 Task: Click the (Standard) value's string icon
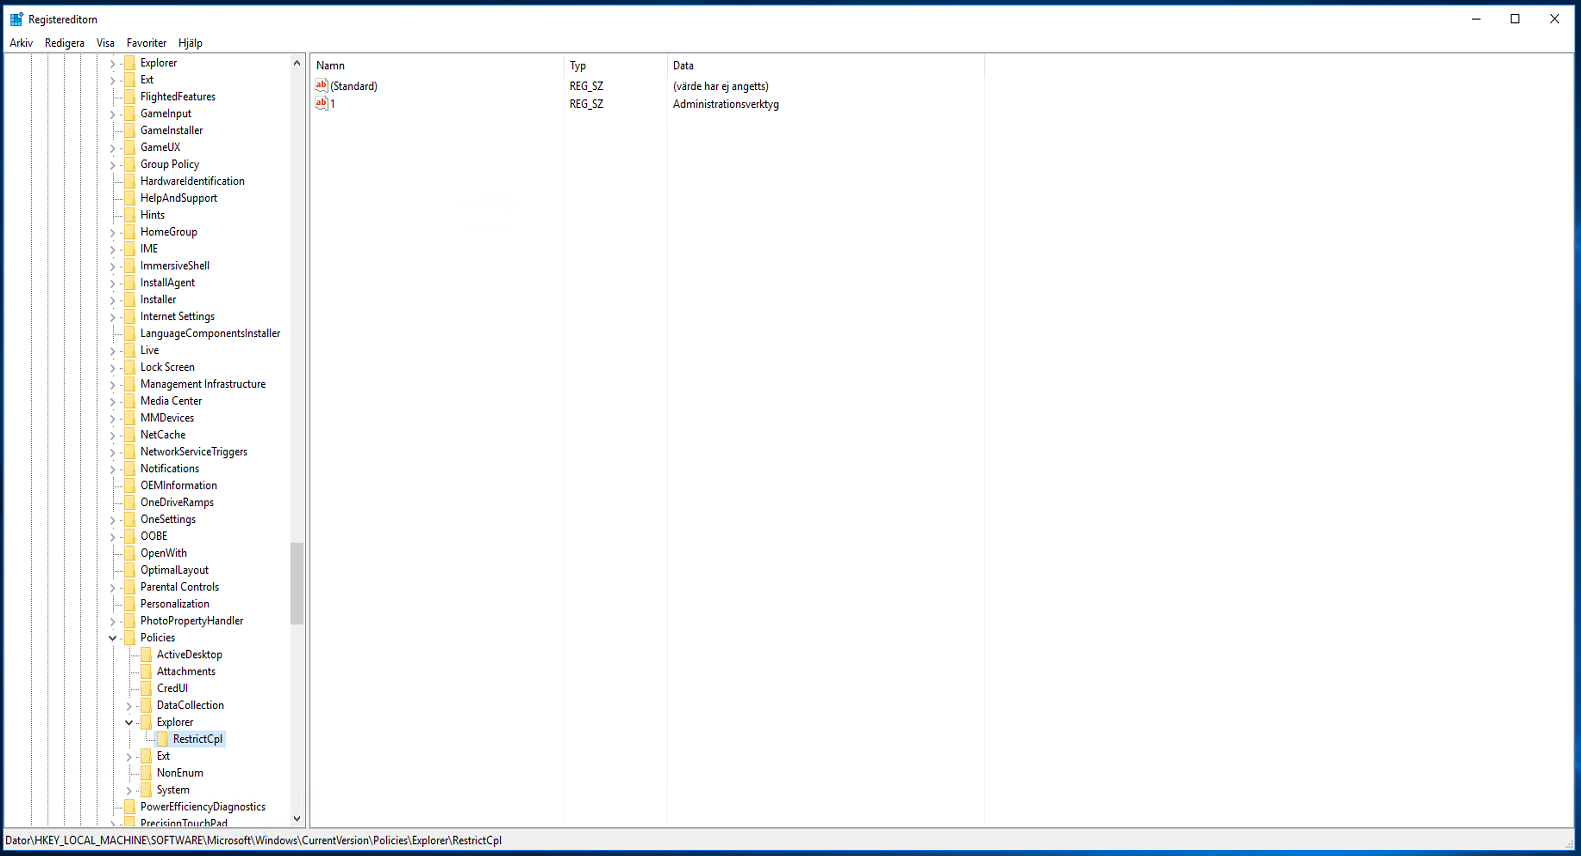321,86
